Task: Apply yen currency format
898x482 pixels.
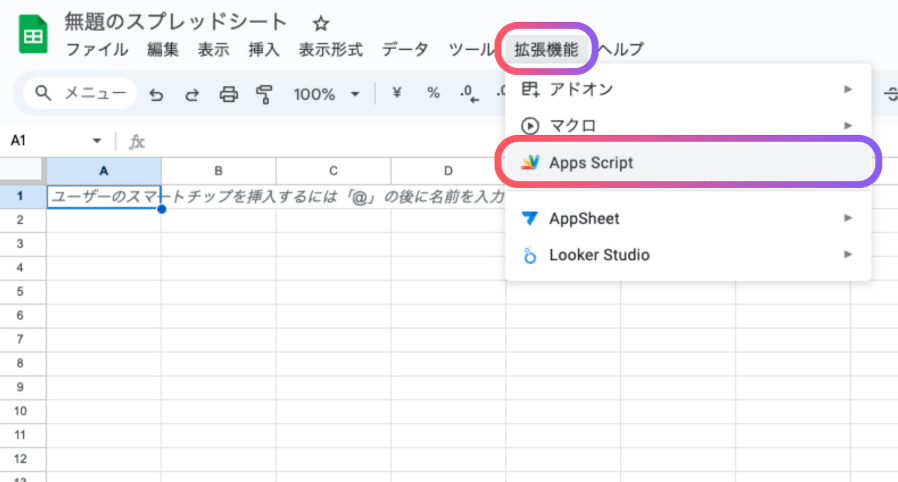Action: click(397, 93)
